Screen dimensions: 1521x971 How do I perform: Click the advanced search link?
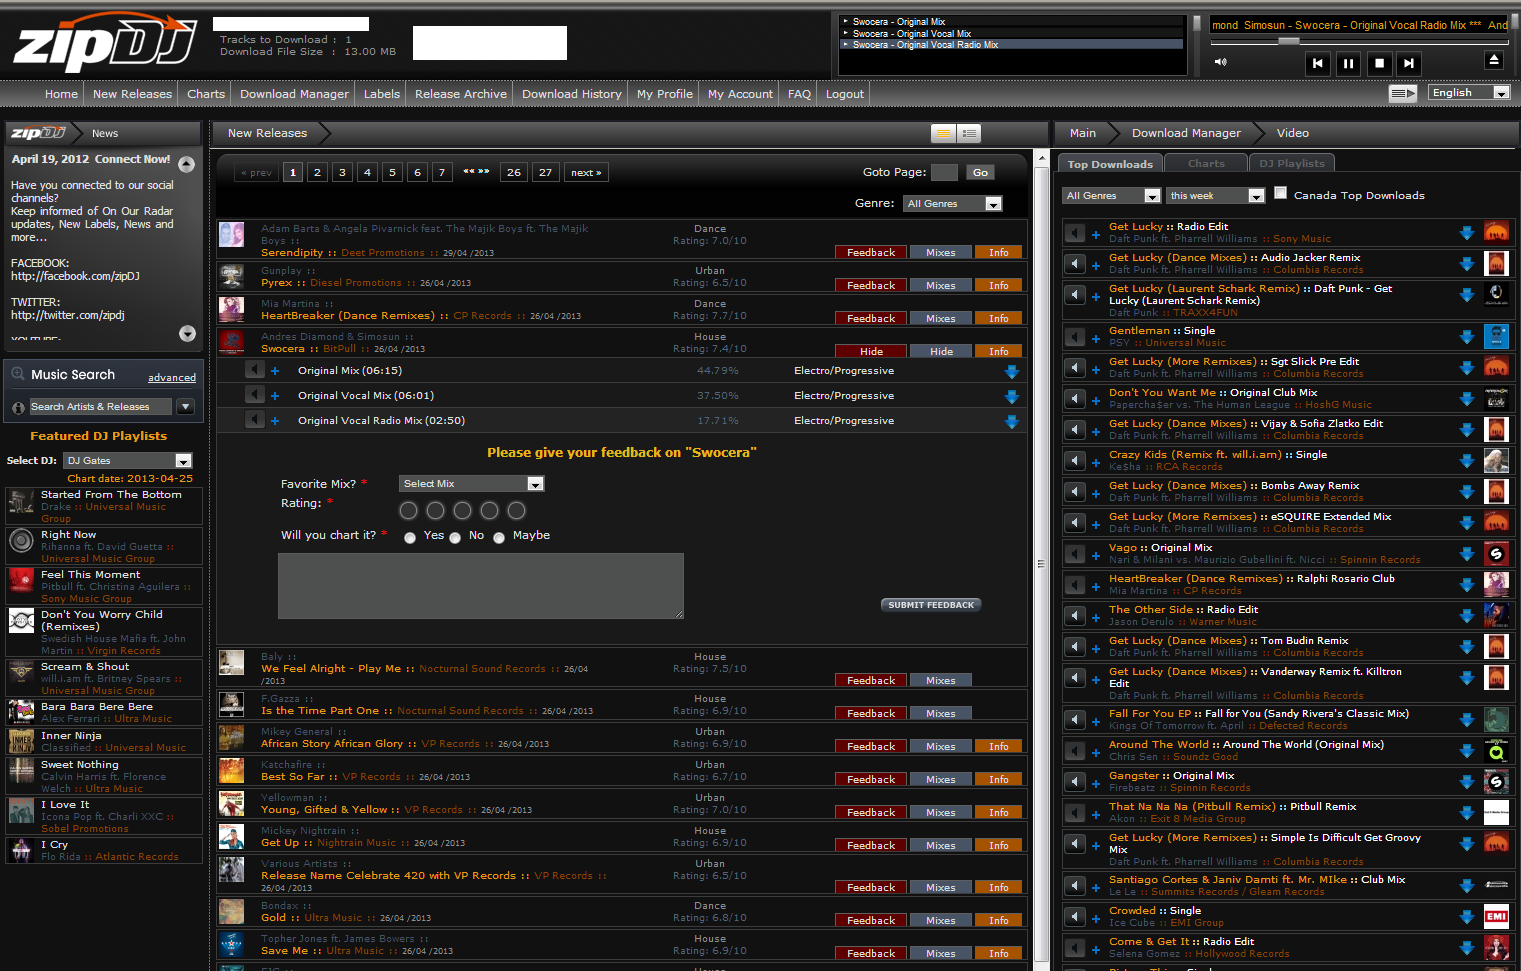[x=172, y=378]
